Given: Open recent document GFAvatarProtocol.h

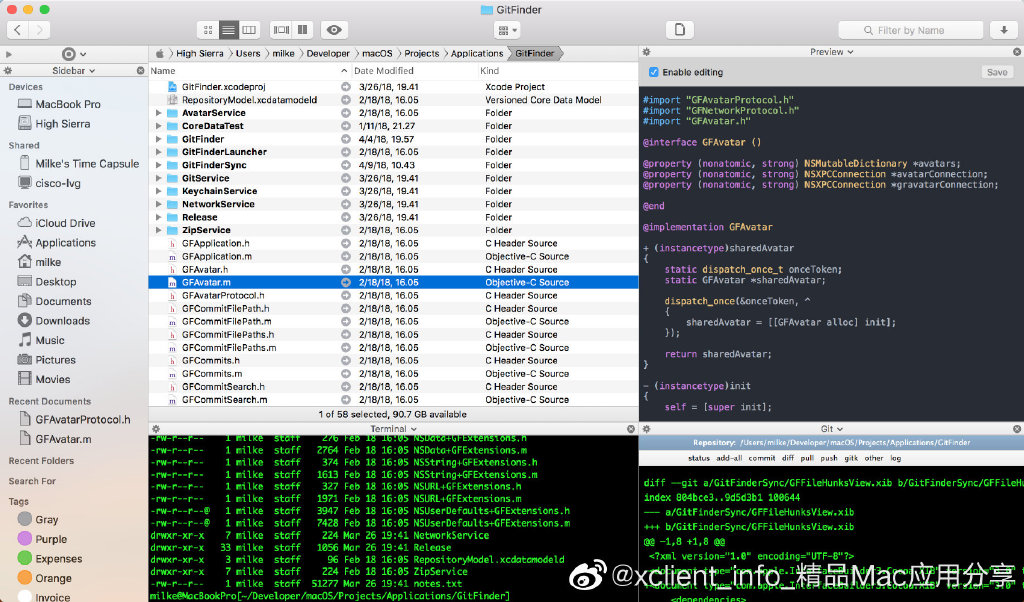Looking at the screenshot, I should coord(83,419).
